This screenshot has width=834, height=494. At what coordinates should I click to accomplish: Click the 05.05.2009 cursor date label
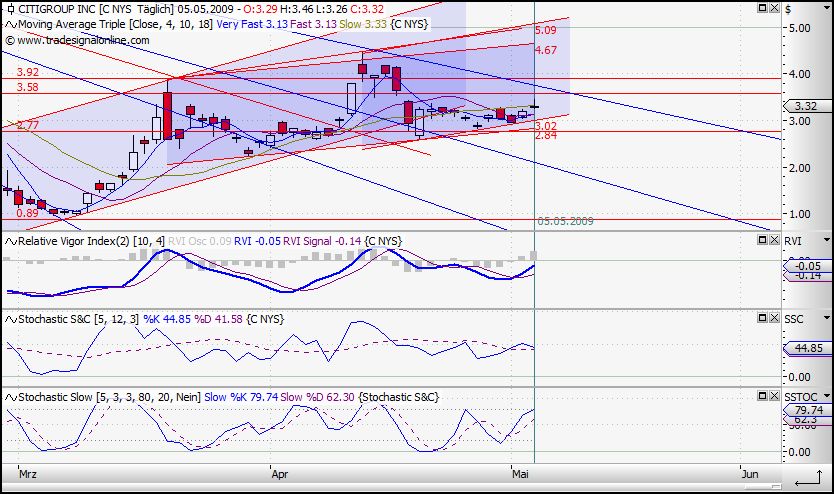click(x=565, y=221)
